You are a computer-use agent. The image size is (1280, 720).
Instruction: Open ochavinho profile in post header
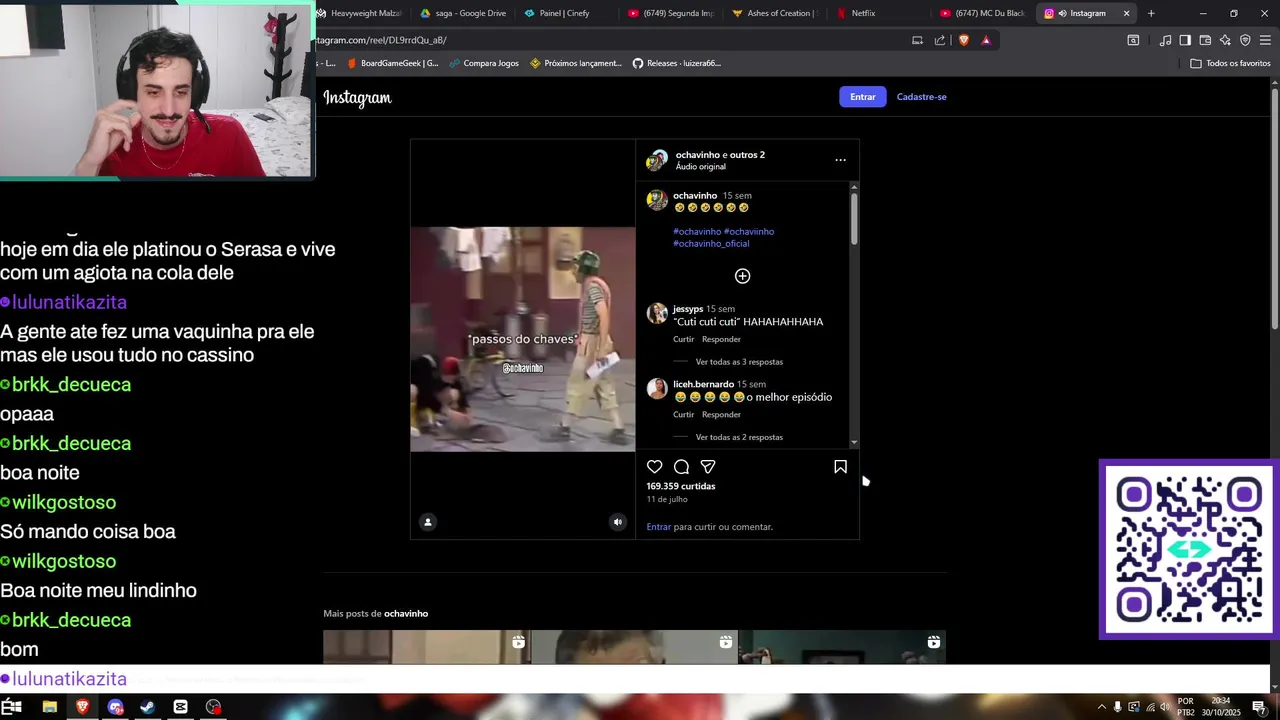point(697,155)
